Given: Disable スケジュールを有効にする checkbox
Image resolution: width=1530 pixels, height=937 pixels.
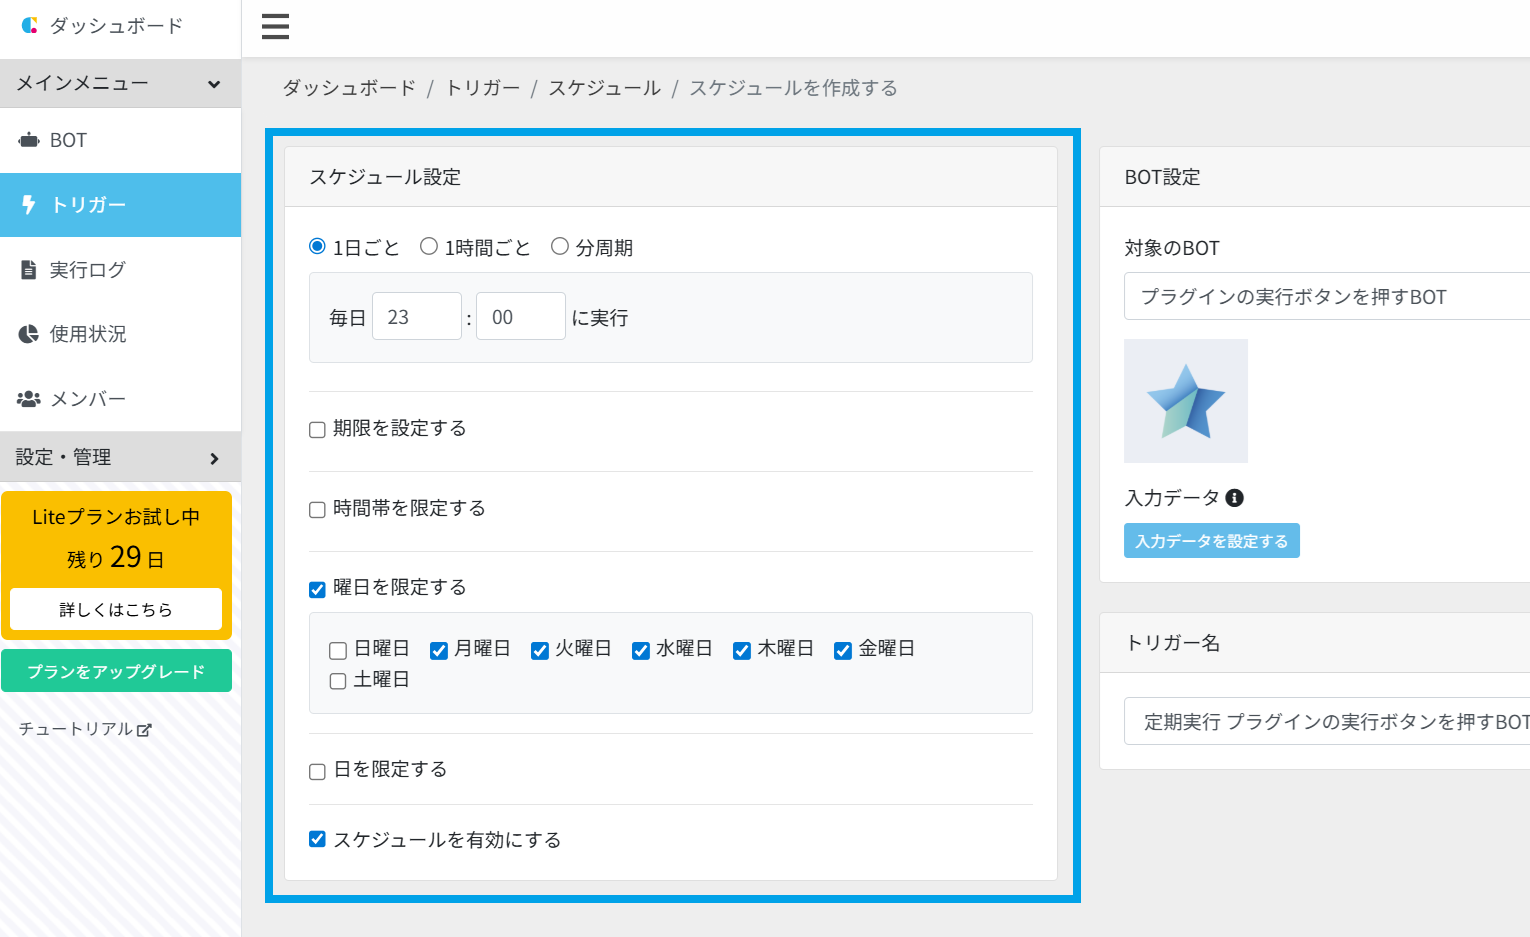Looking at the screenshot, I should (317, 839).
